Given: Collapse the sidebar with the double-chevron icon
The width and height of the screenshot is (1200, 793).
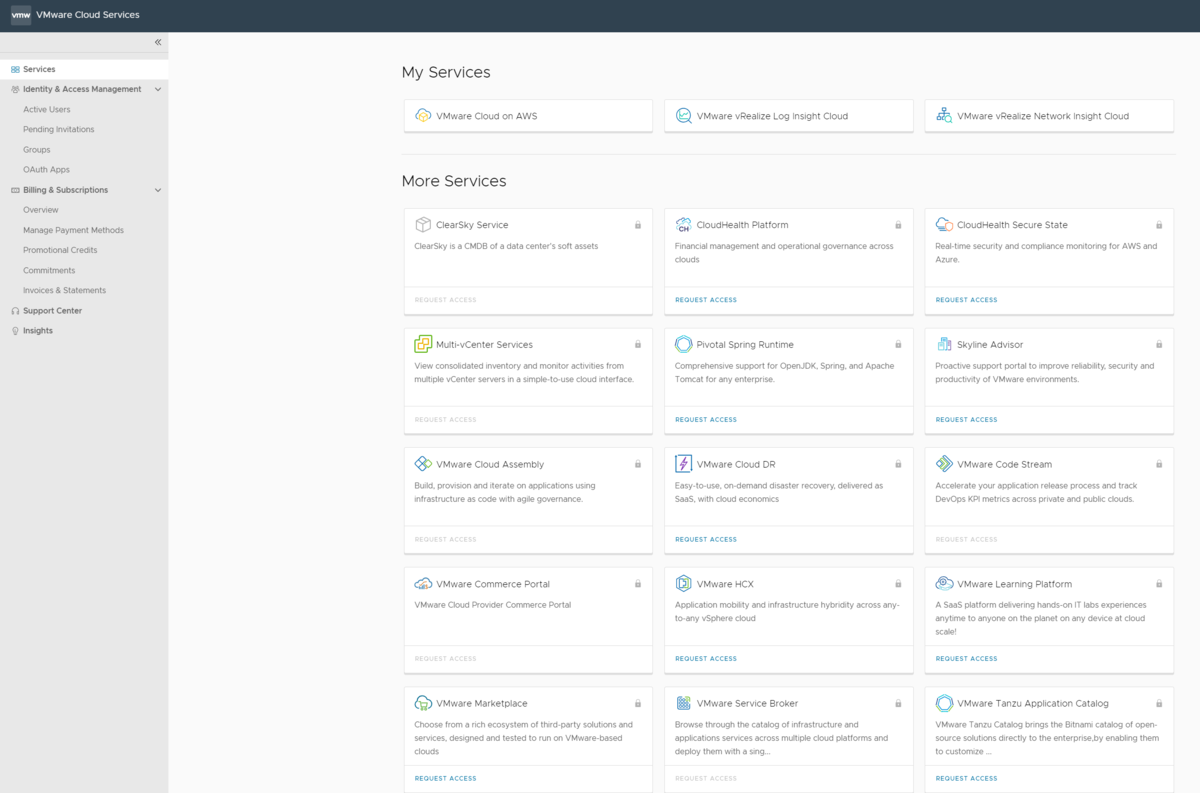Looking at the screenshot, I should coord(158,42).
